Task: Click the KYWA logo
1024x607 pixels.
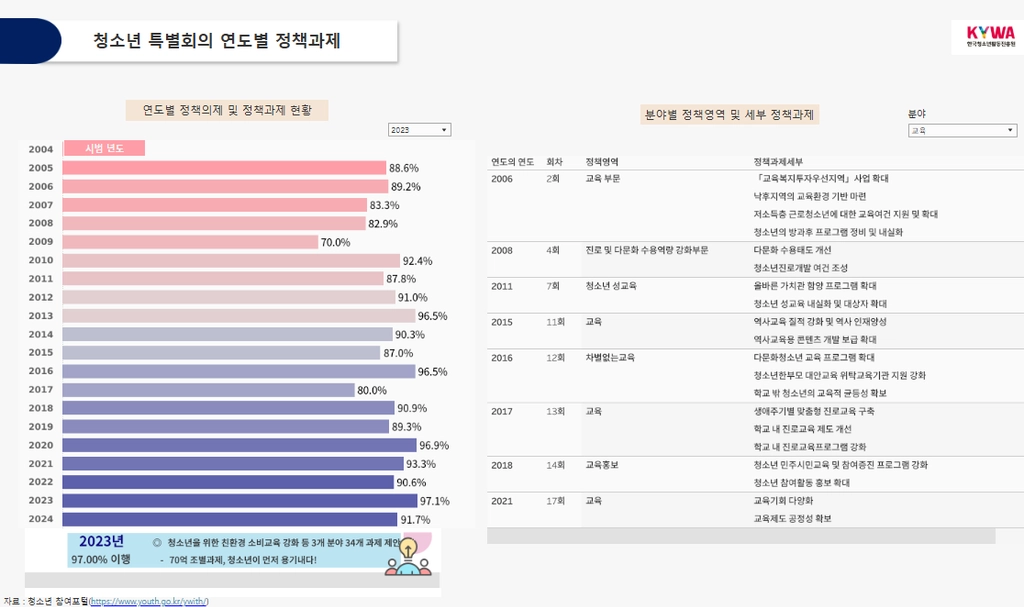Action: 991,37
